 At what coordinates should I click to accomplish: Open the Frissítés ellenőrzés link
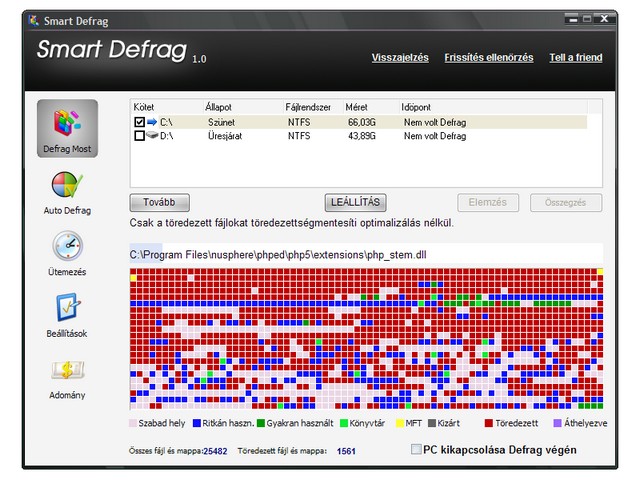coord(489,58)
